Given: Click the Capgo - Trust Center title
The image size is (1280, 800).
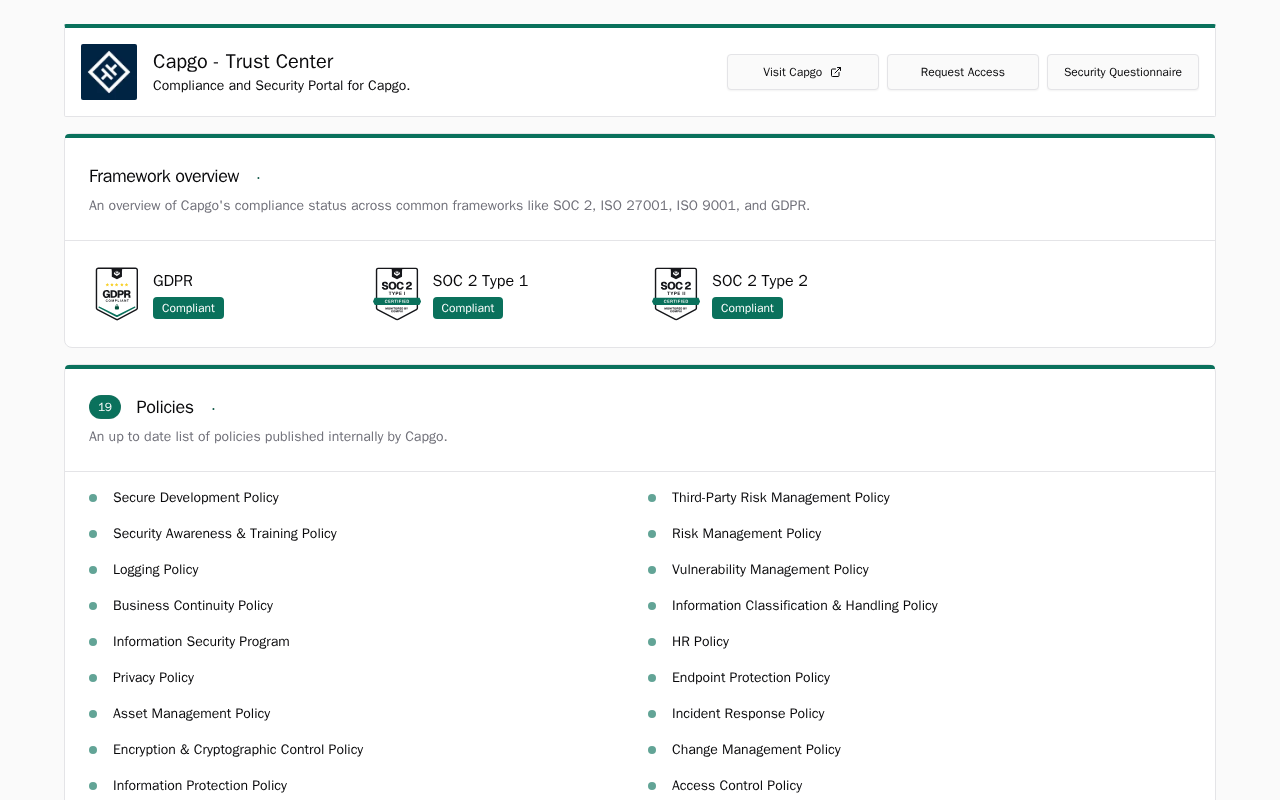Looking at the screenshot, I should point(243,61).
